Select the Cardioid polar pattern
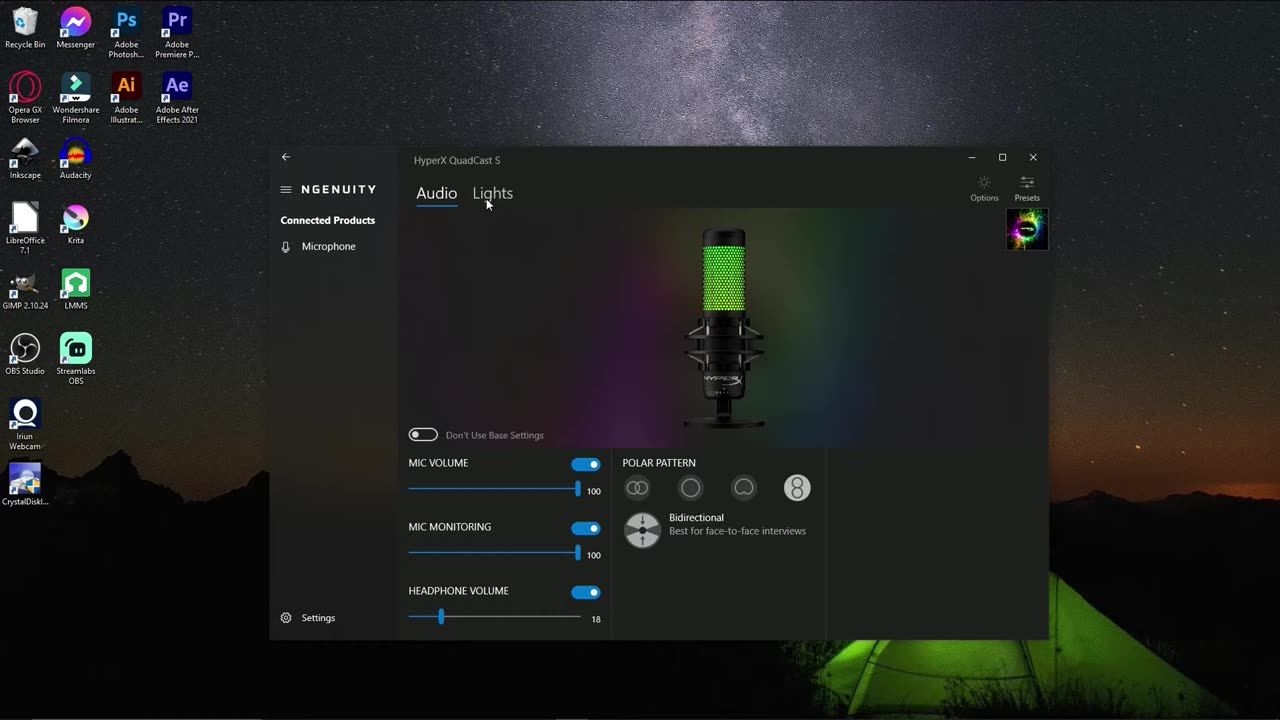The height and width of the screenshot is (720, 1280). coord(744,488)
